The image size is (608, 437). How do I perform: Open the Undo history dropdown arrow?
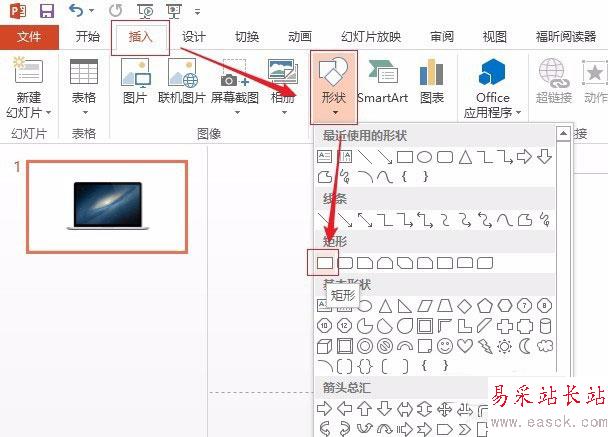click(x=92, y=10)
